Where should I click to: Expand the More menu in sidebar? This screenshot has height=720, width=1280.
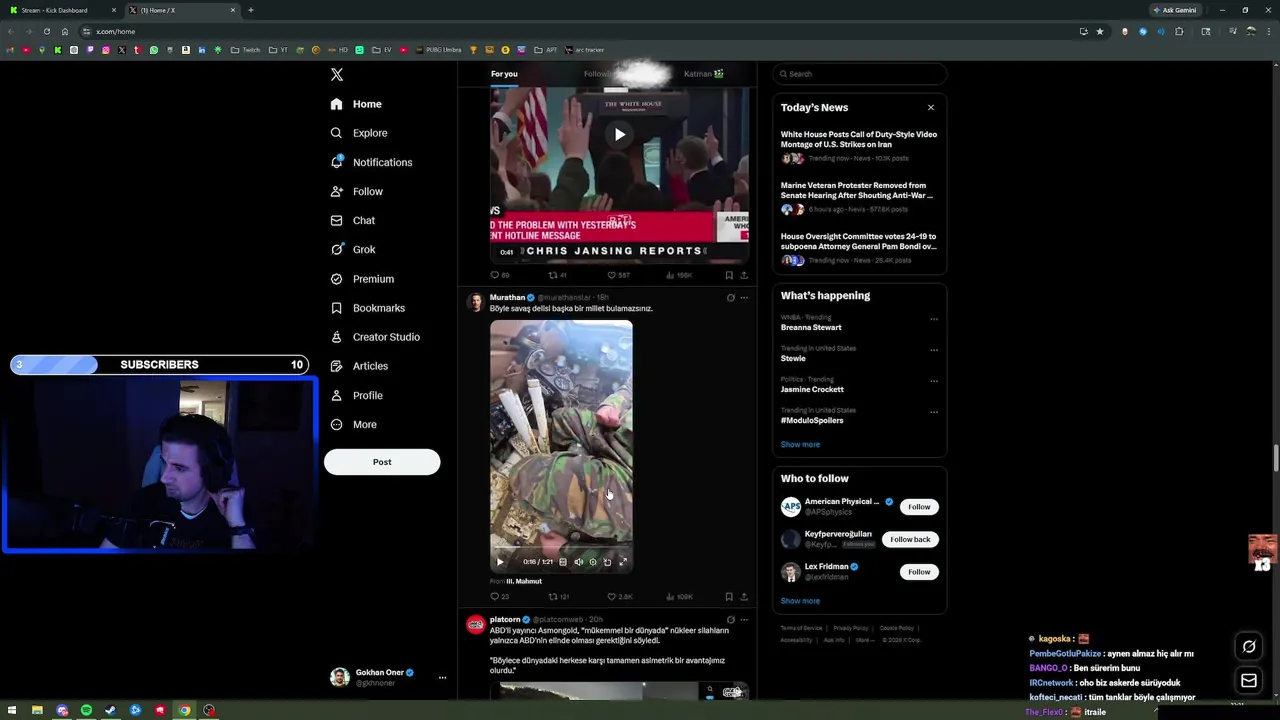(x=354, y=425)
